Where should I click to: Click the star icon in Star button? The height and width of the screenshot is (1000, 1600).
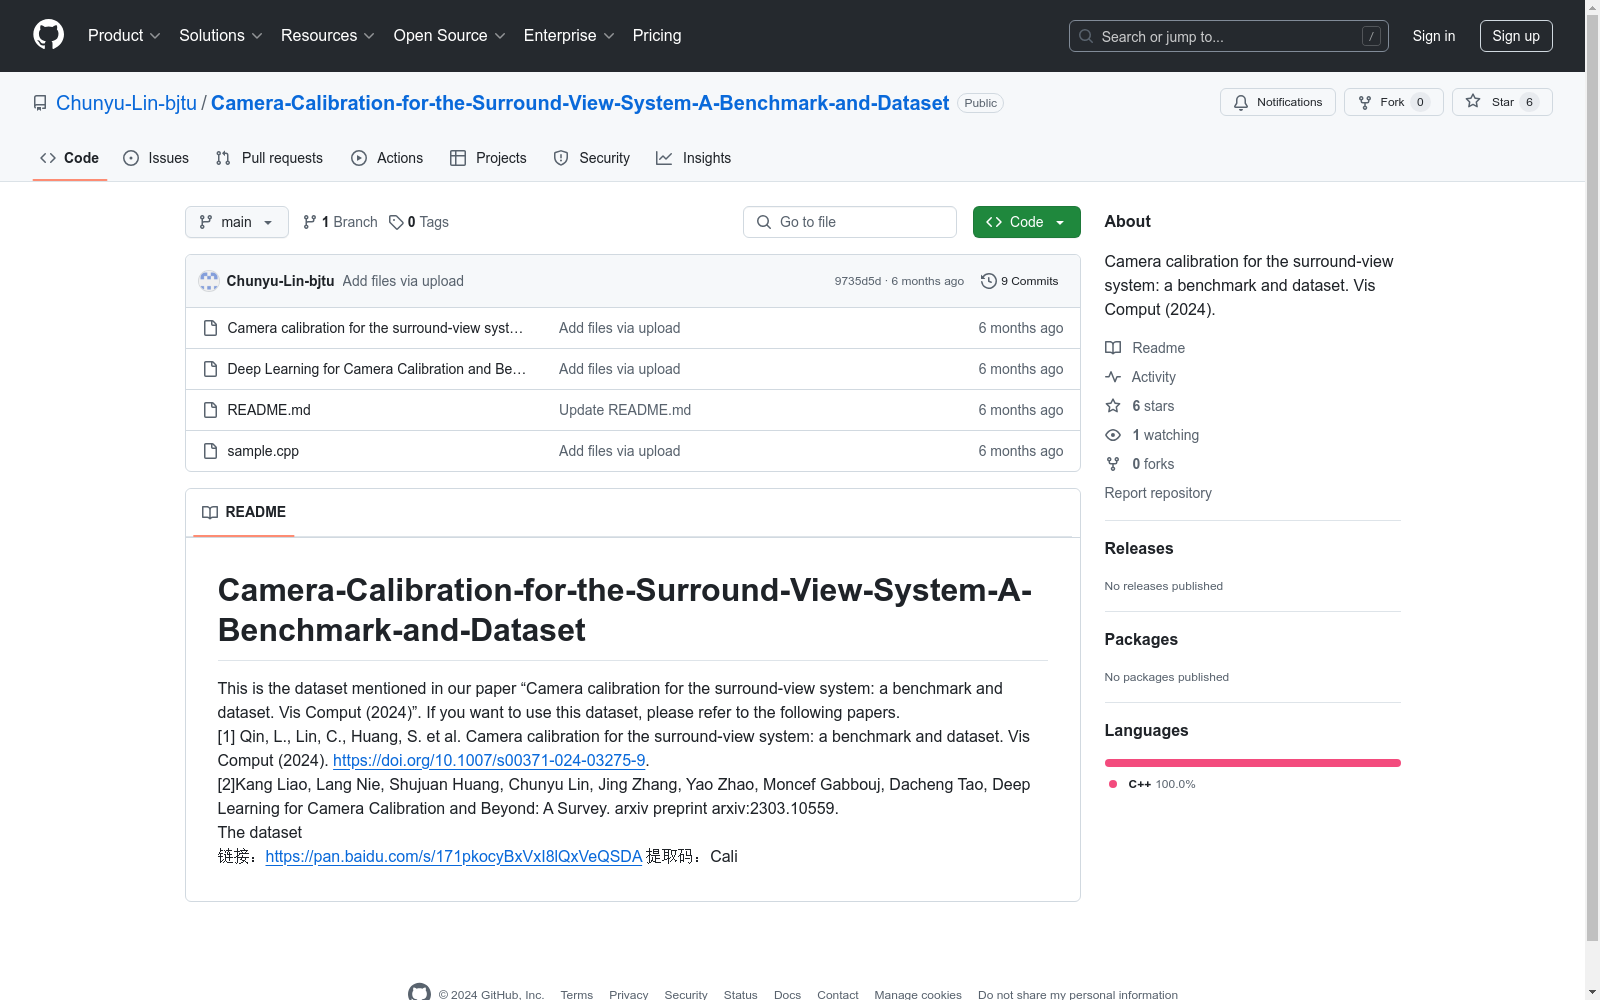[1473, 101]
